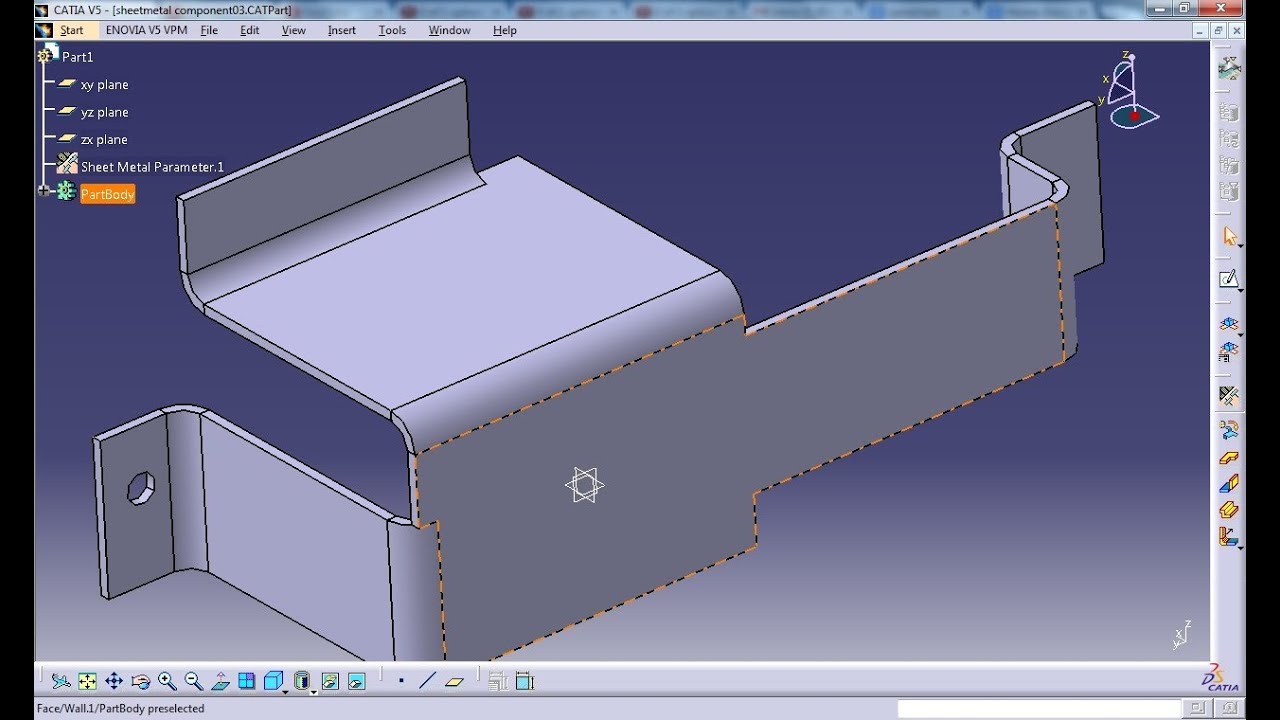Open the dropdown under the shading mode icon
Viewport: 1280px width, 720px height.
tap(314, 691)
